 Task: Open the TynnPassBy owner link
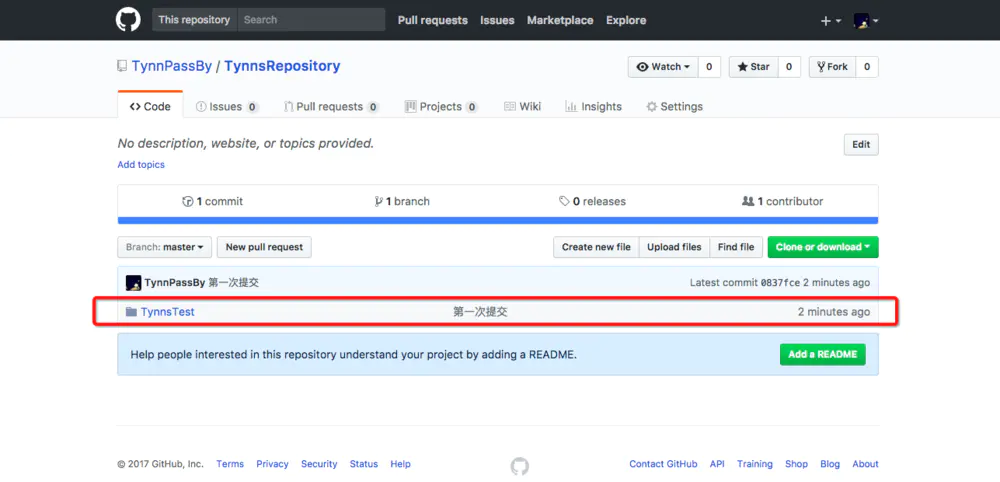[172, 66]
